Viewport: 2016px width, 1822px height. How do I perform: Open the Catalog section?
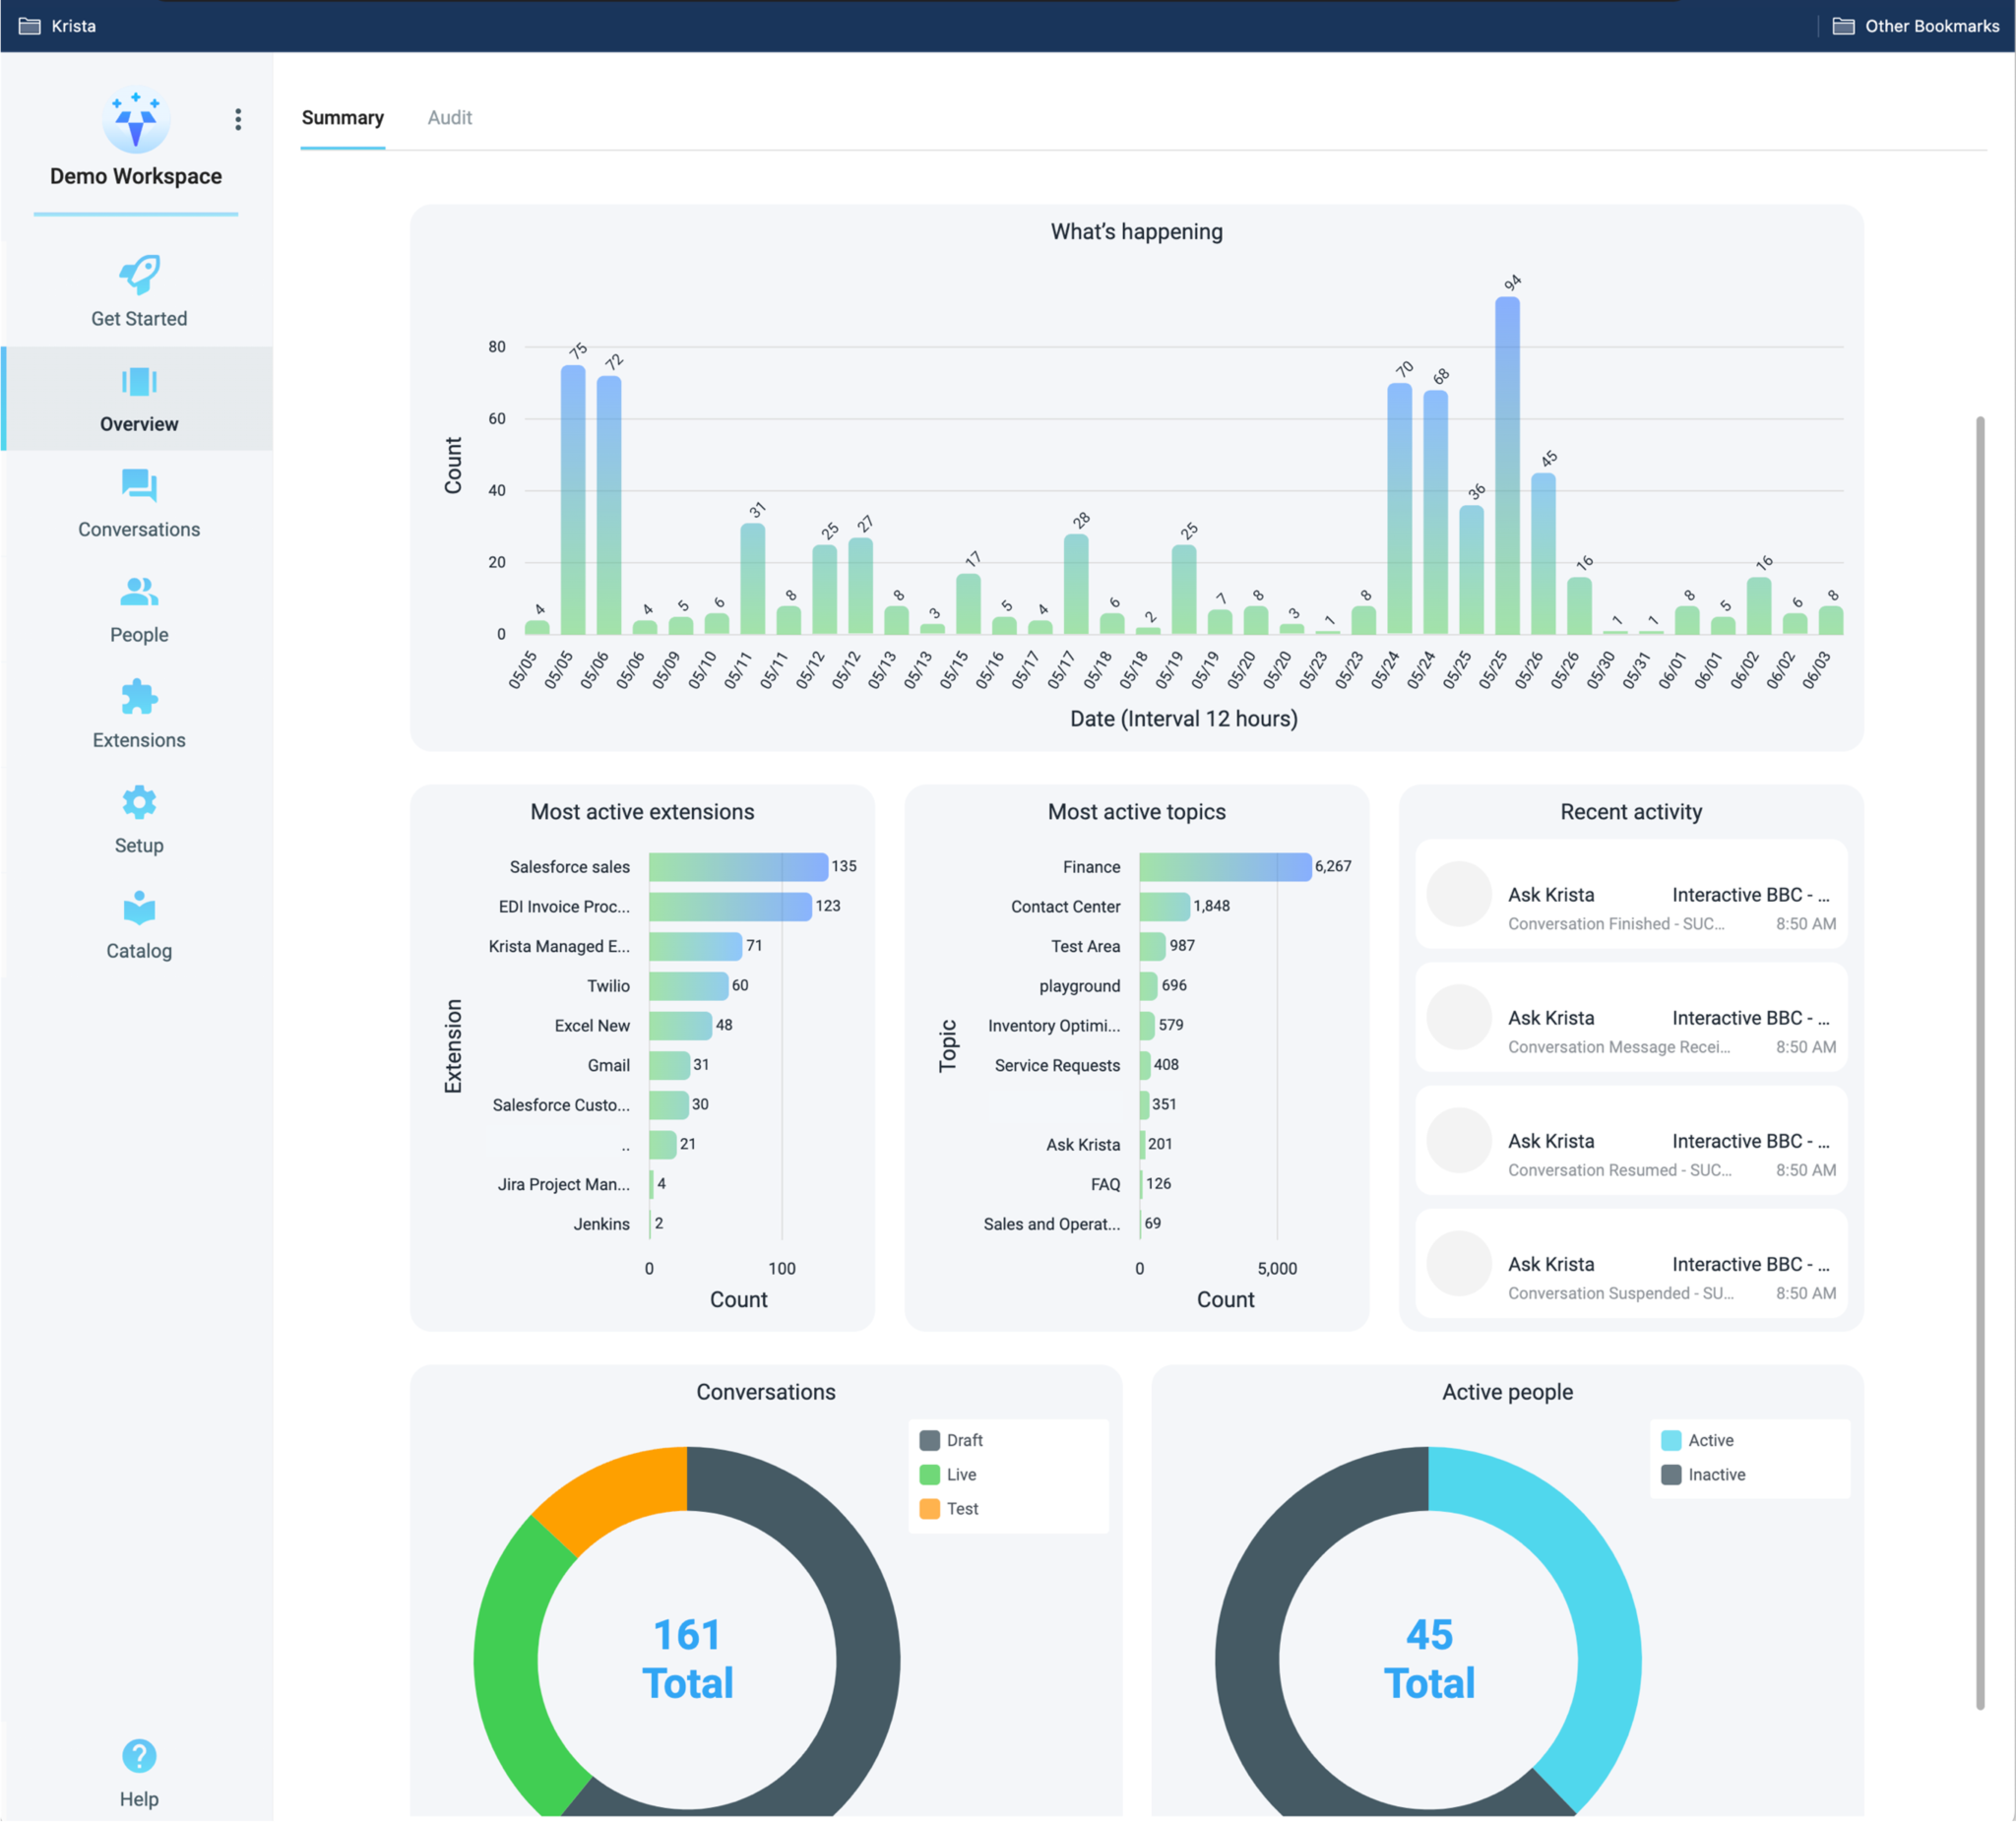pos(138,908)
